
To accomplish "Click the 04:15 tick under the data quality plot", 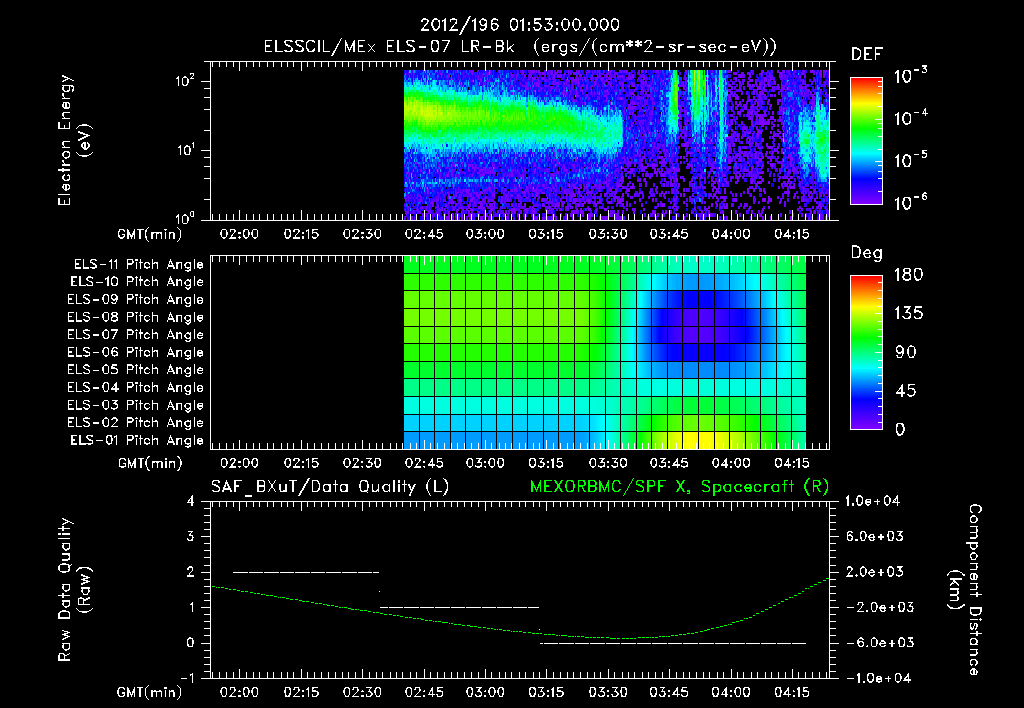I will (792, 692).
